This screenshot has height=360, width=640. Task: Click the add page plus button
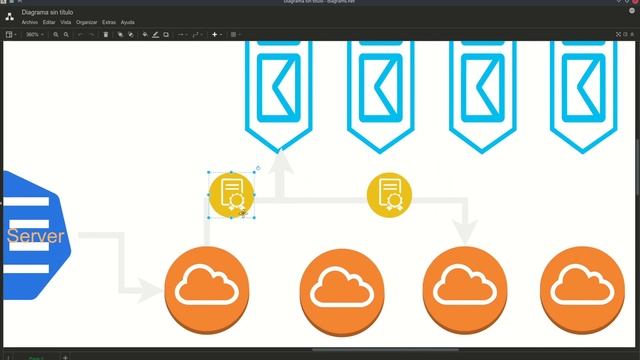[65, 358]
